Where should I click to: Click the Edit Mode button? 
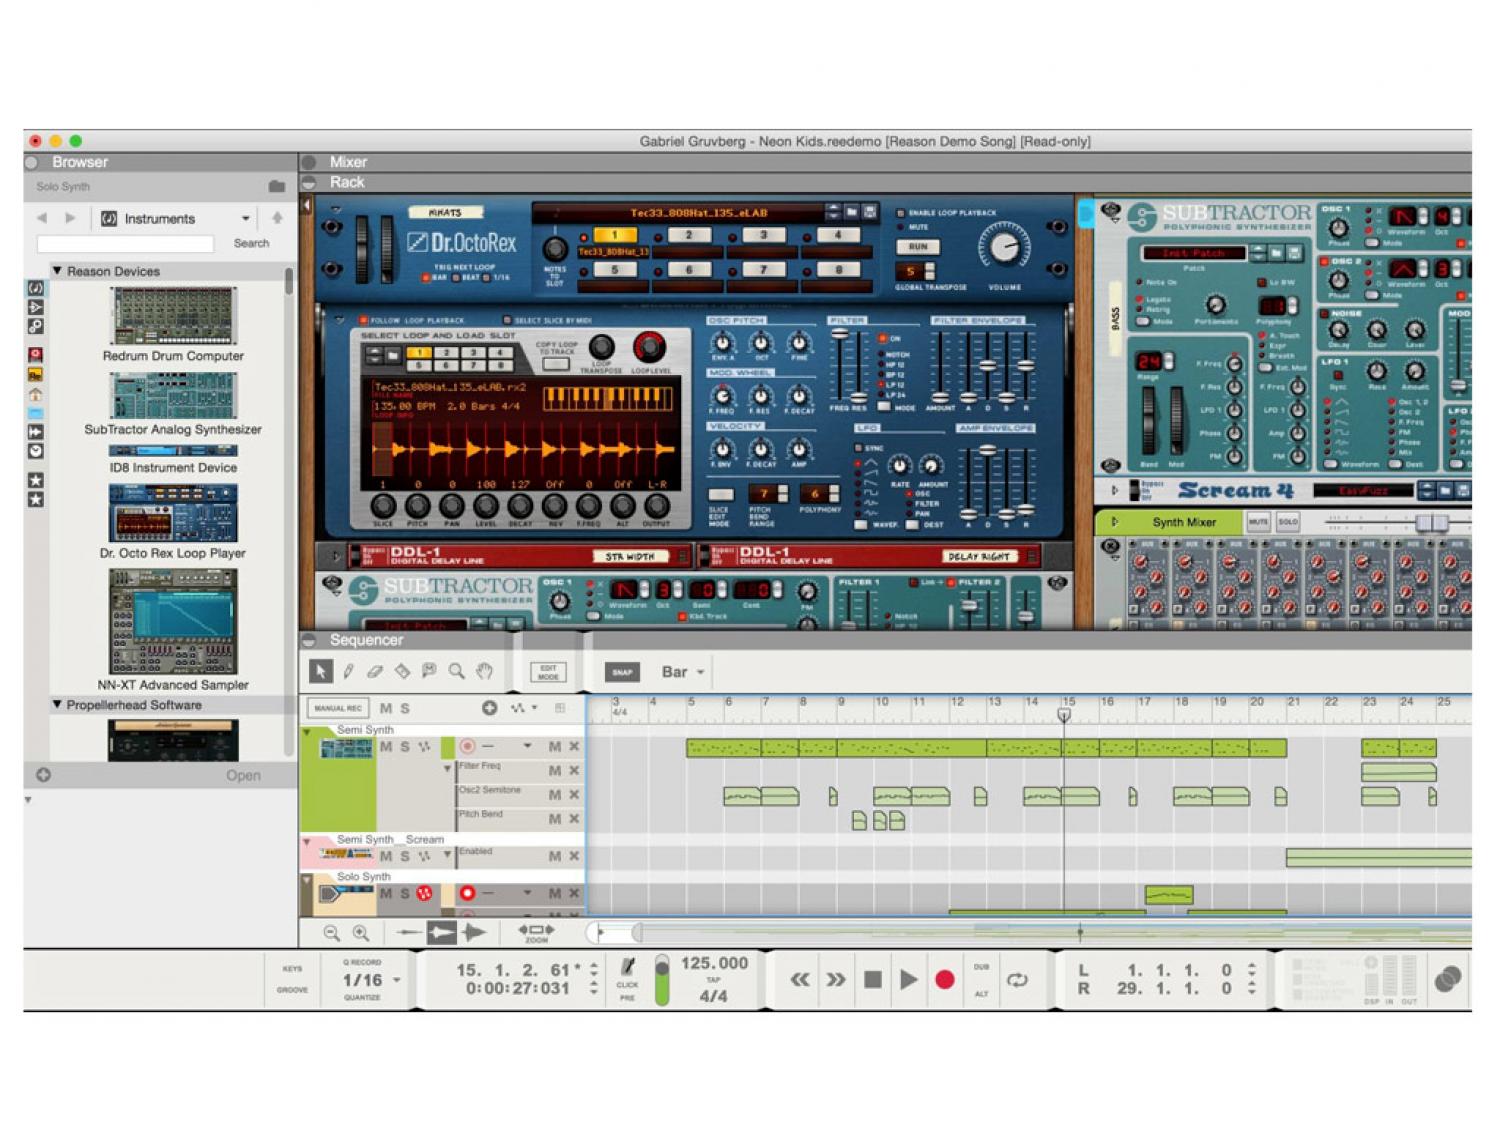click(548, 672)
